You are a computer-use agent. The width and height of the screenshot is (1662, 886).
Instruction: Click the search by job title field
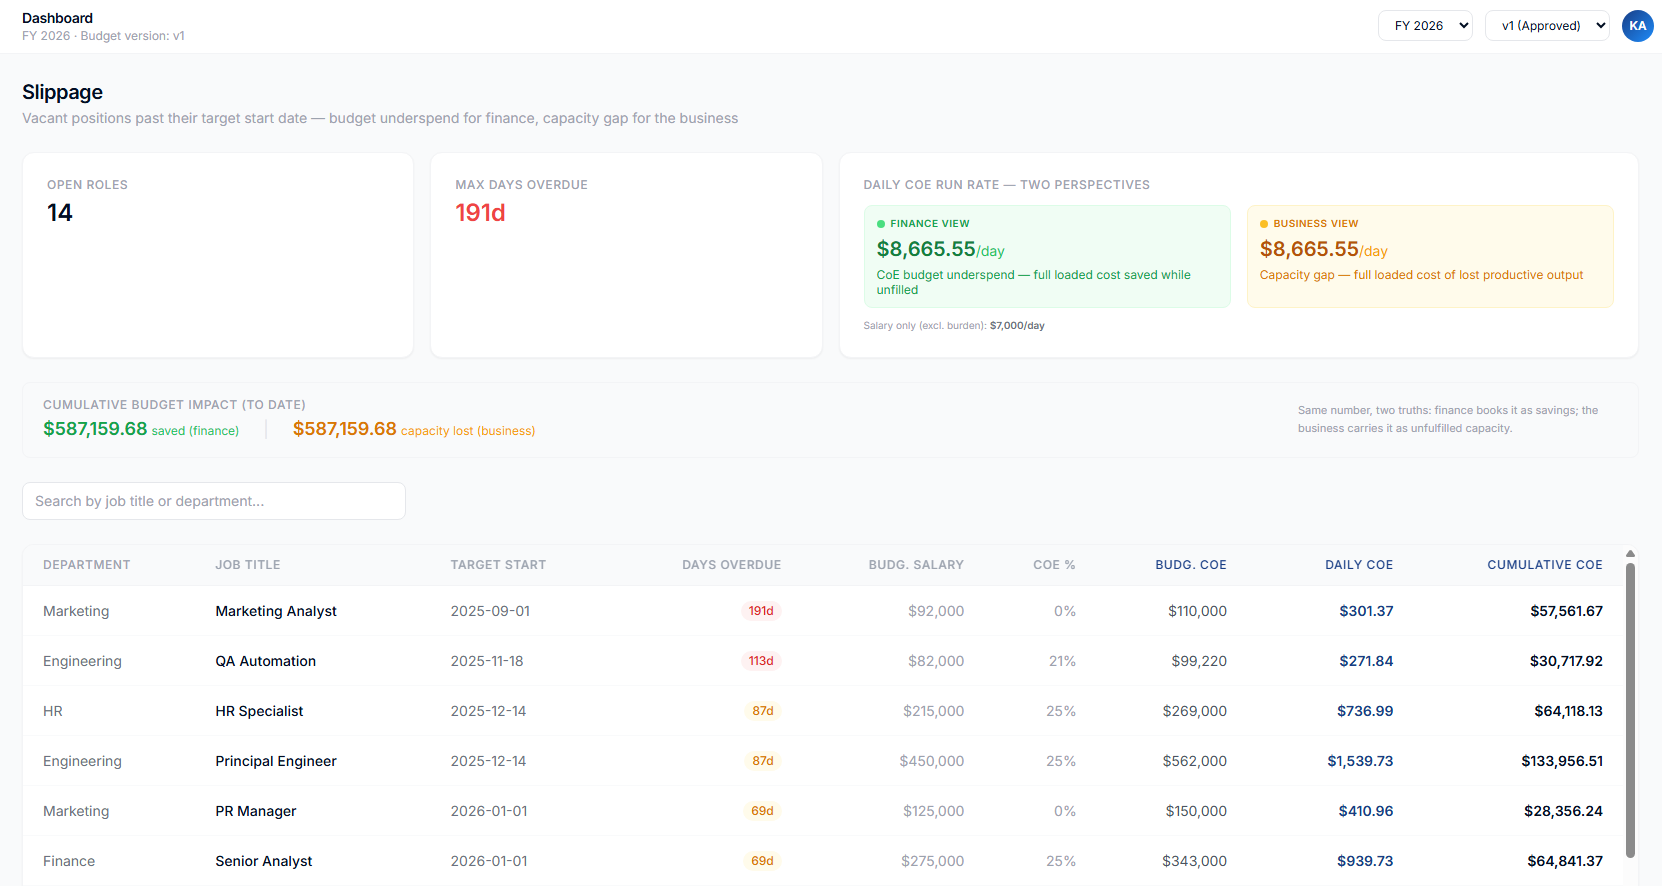click(214, 501)
